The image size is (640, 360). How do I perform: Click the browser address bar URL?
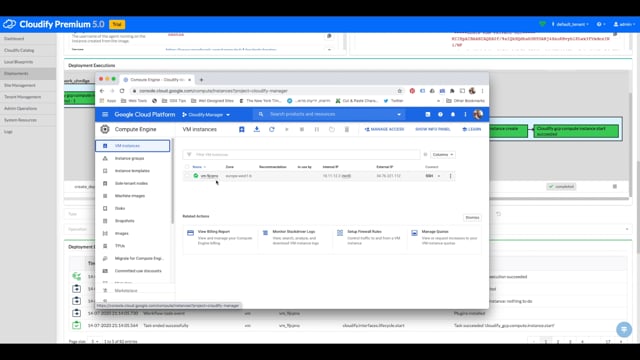tap(213, 91)
